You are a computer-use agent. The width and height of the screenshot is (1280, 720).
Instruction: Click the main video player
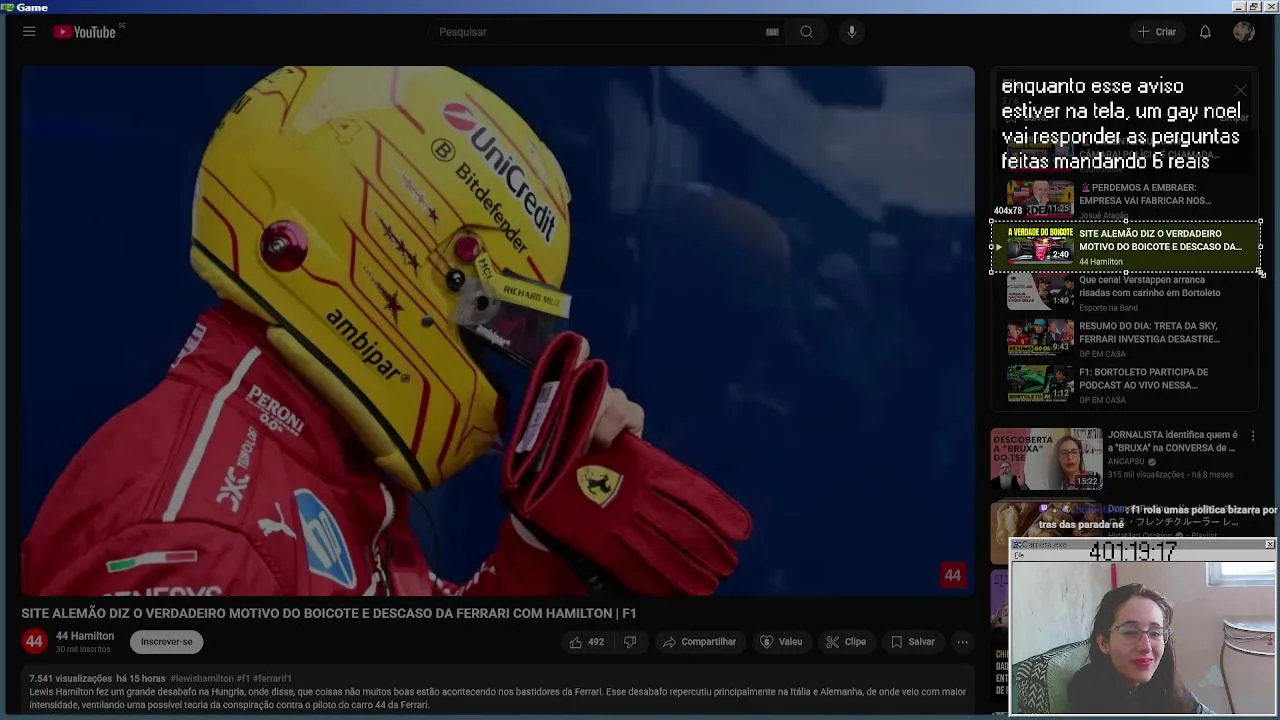498,331
